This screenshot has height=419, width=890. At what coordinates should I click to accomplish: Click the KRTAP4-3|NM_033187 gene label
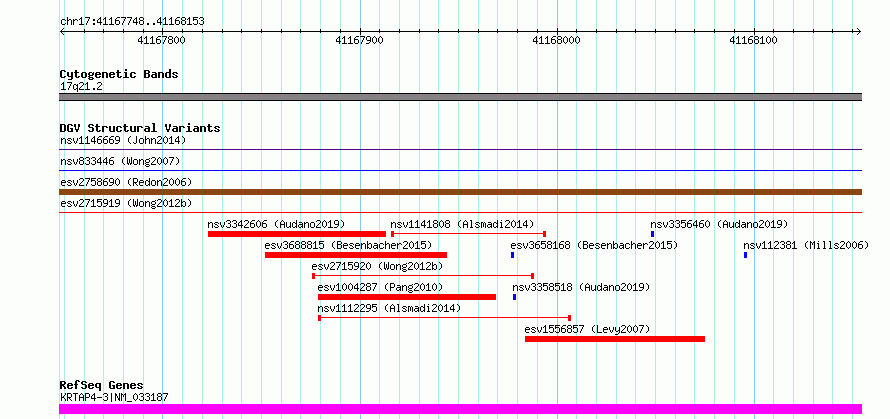114,397
